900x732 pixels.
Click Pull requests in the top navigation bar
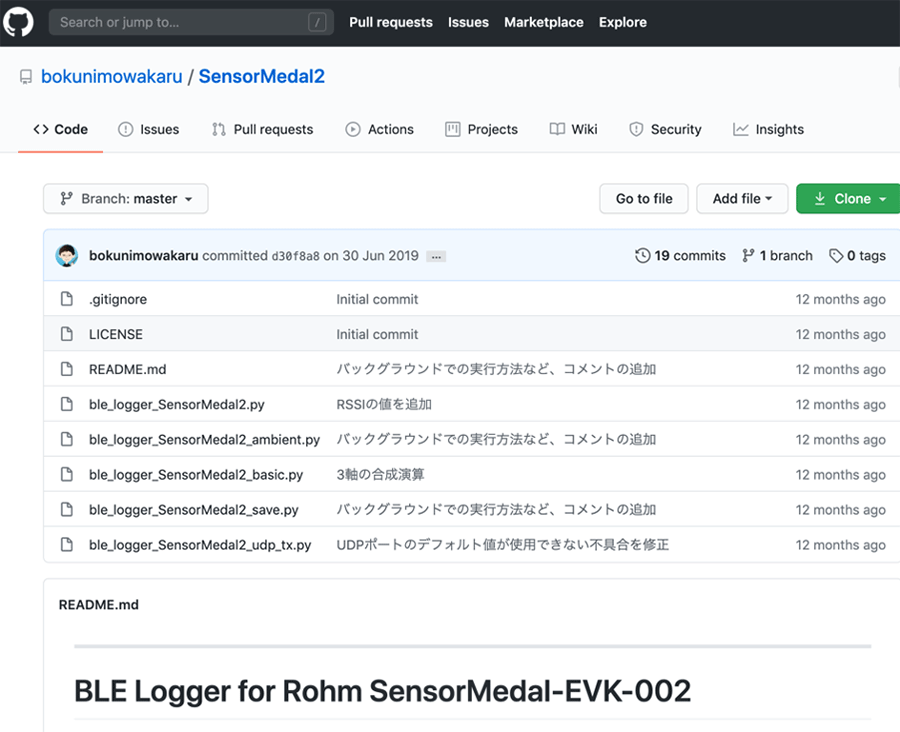click(391, 22)
